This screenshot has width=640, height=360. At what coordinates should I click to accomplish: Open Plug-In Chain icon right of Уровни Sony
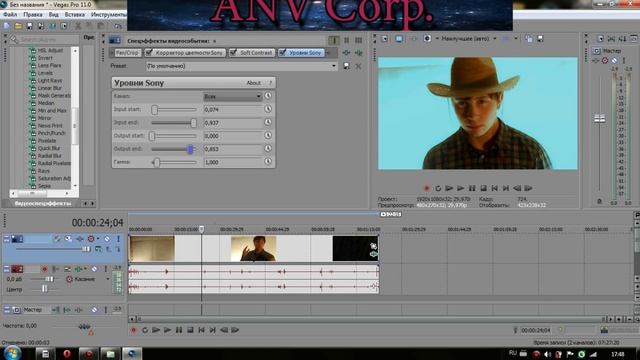[x=347, y=53]
